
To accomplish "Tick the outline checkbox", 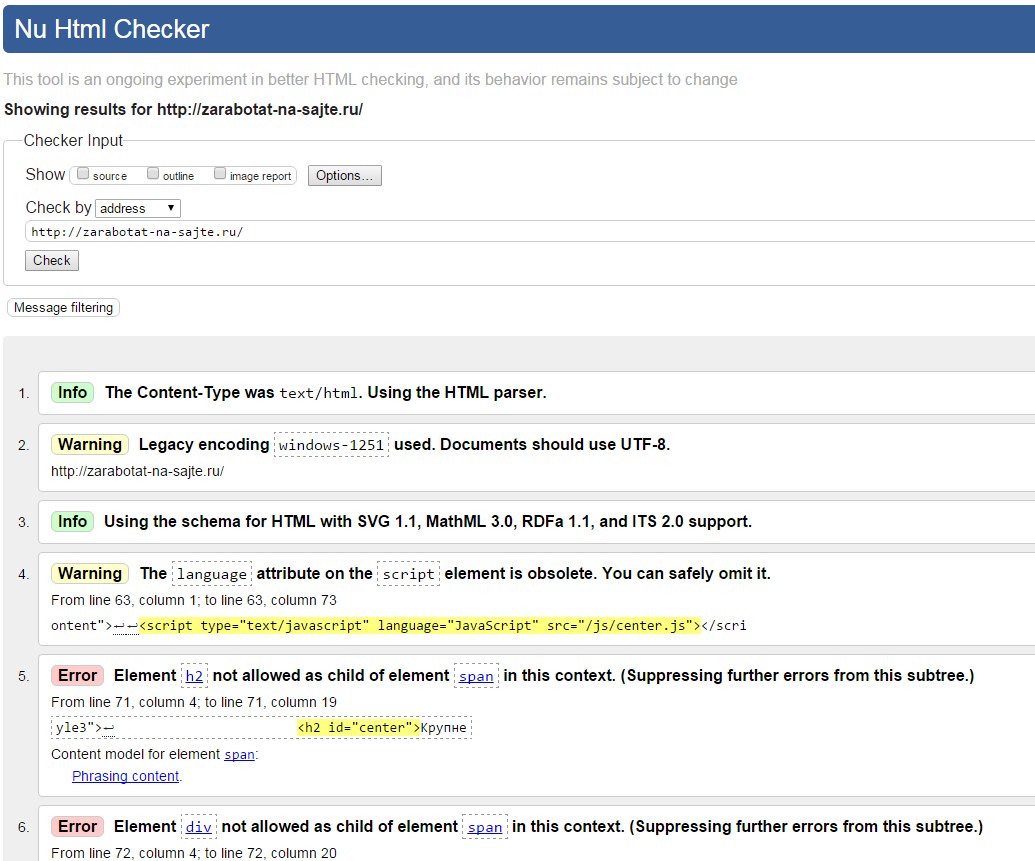I will coord(152,174).
